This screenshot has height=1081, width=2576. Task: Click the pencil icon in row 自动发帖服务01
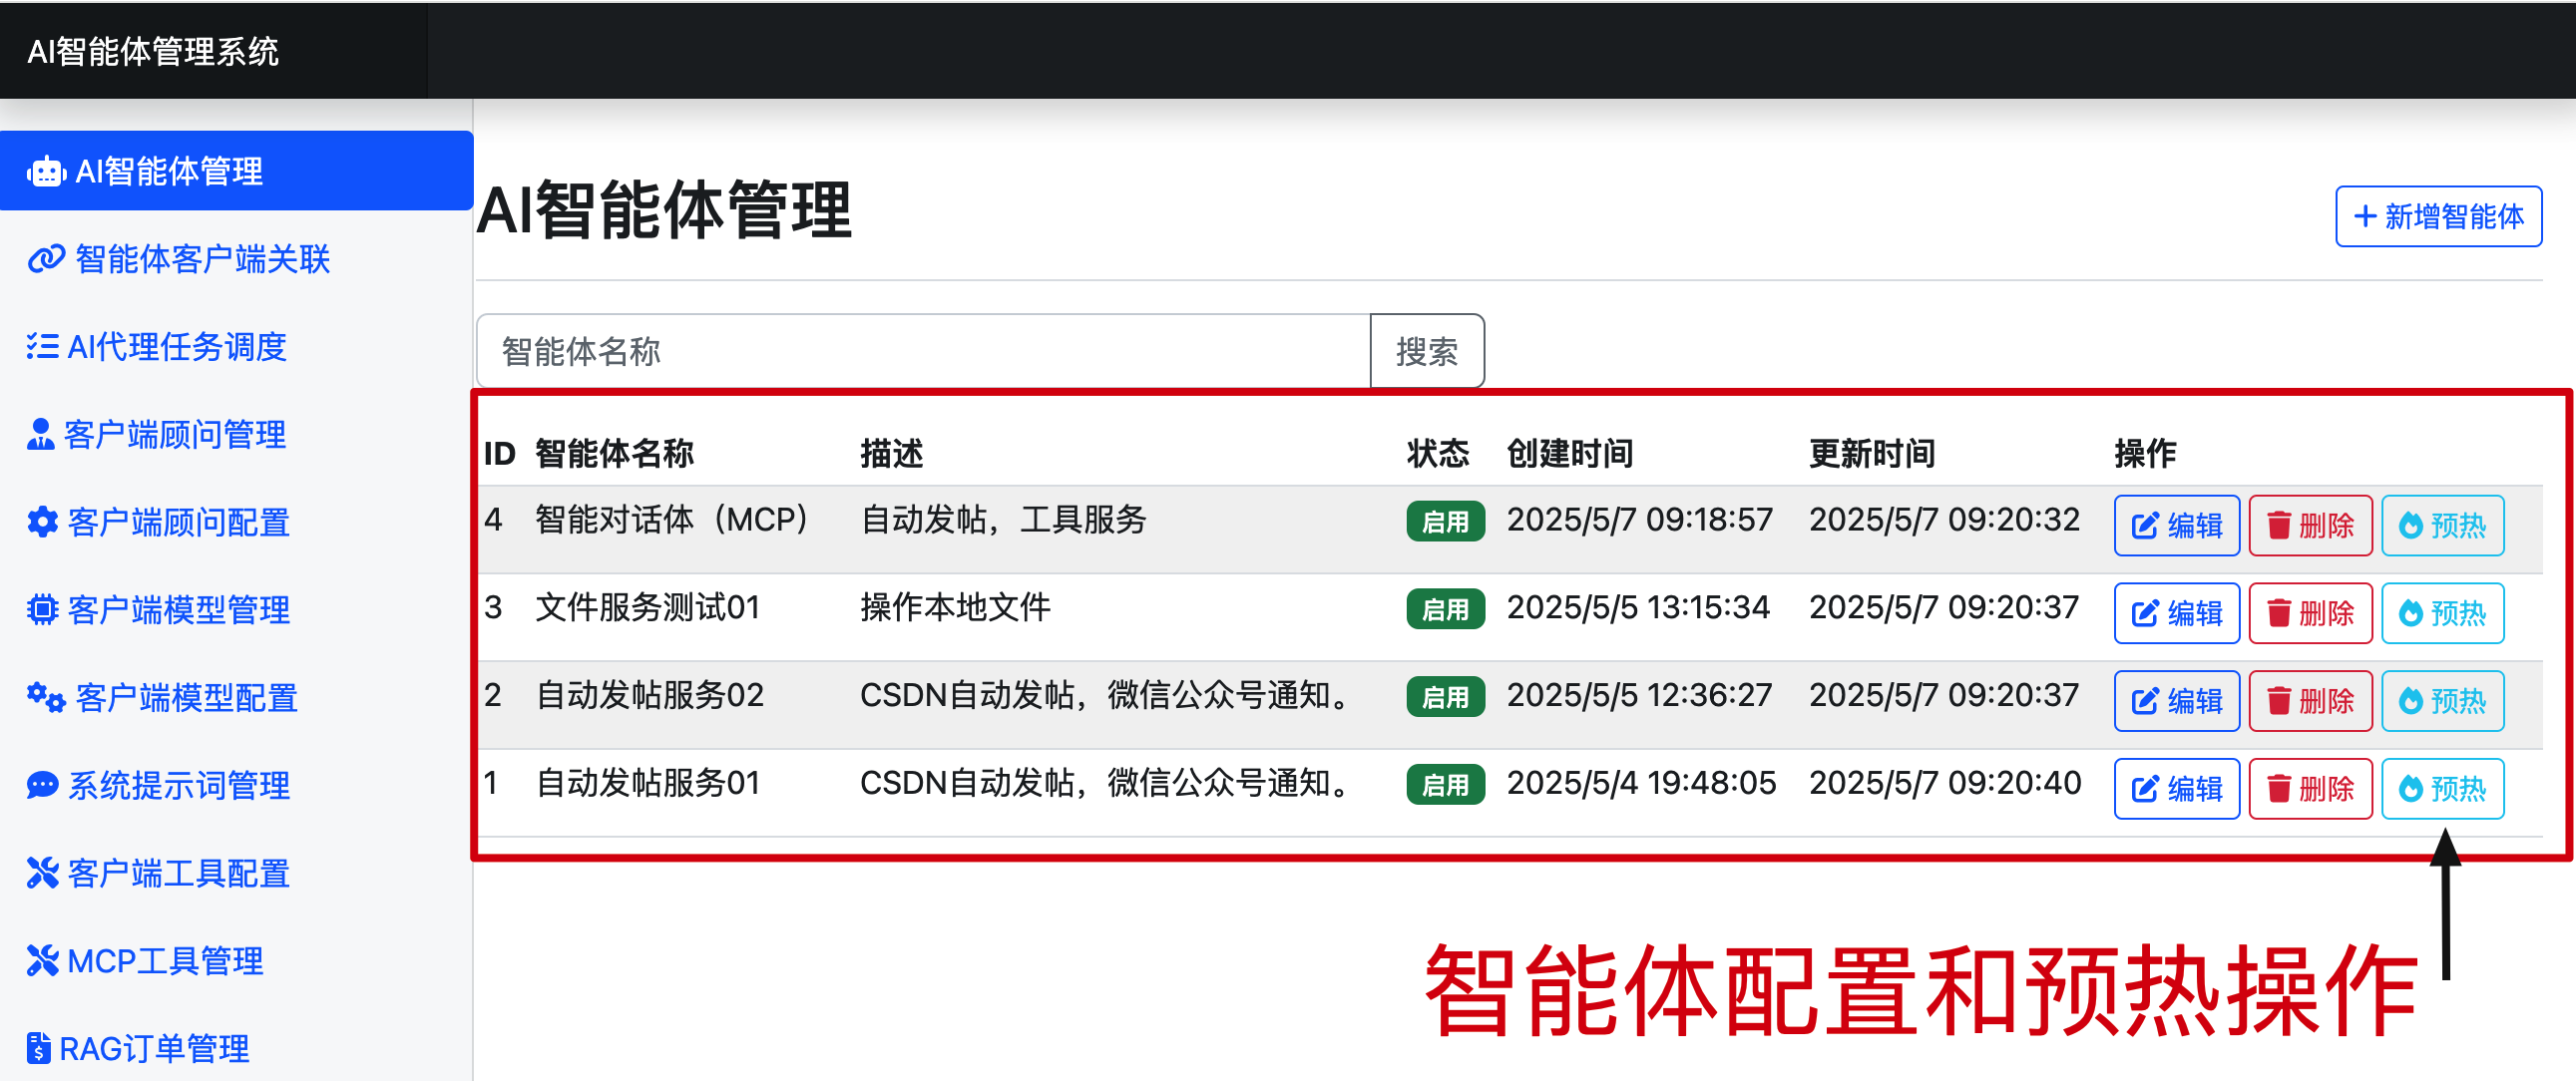click(2145, 790)
